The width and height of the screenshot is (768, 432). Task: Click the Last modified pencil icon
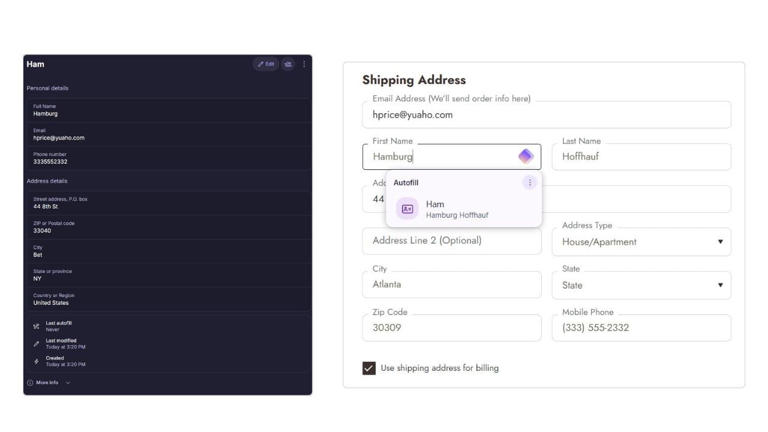tap(36, 344)
